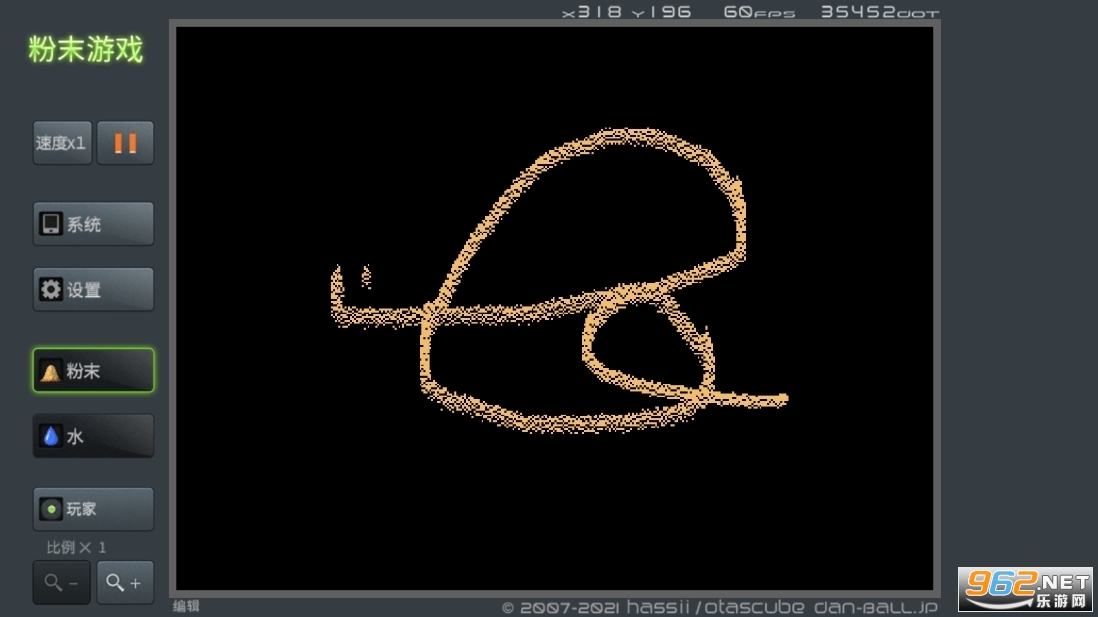Click the 编辑 label below the canvas

coord(186,606)
